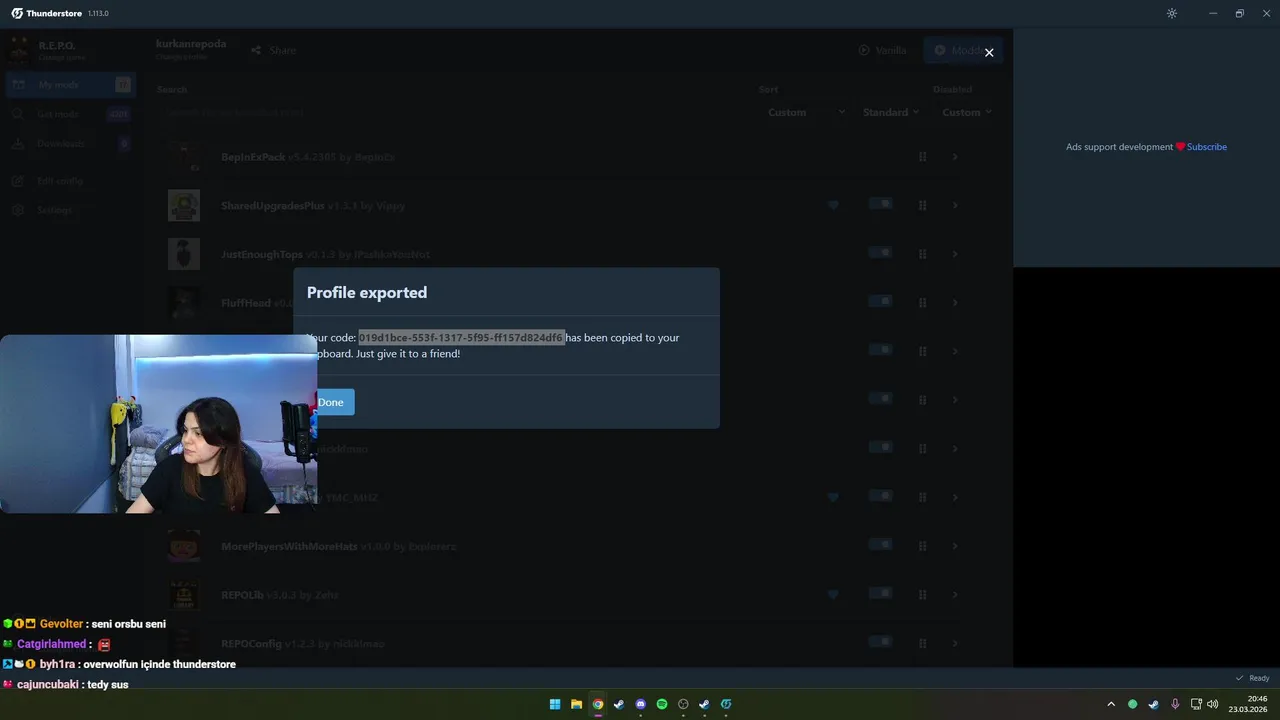Click the microphone tray icon

pos(1175,704)
